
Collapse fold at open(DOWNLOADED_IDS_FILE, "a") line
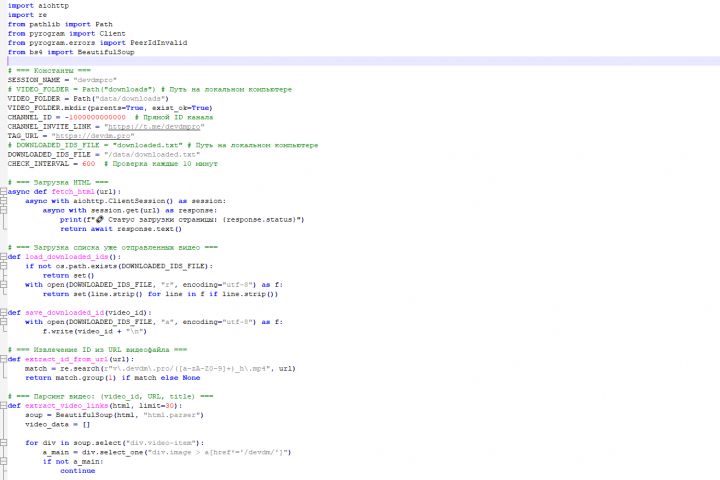click(4, 322)
